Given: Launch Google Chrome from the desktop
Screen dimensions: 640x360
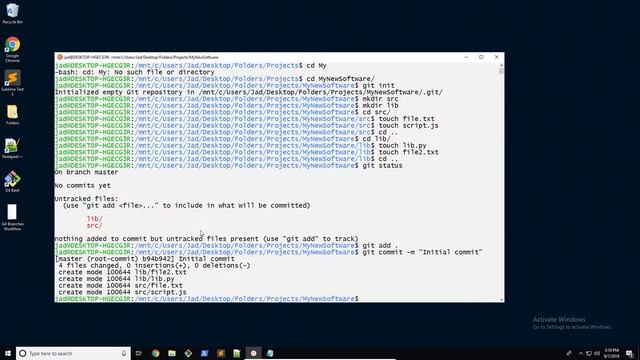Looking at the screenshot, I should tap(12, 49).
